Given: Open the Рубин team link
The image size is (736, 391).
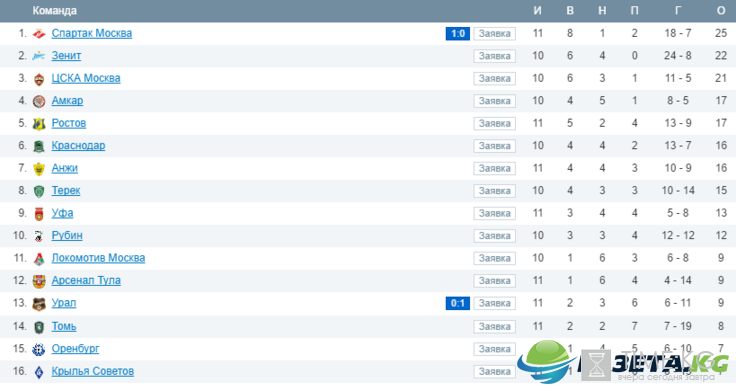Looking at the screenshot, I should [x=67, y=236].
